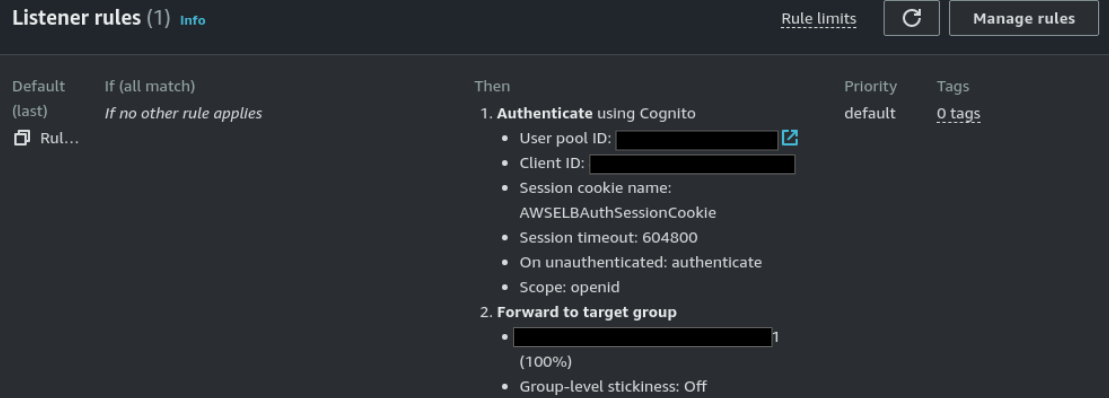Refresh the listener rules list
The width and height of the screenshot is (1109, 398).
pos(911,18)
